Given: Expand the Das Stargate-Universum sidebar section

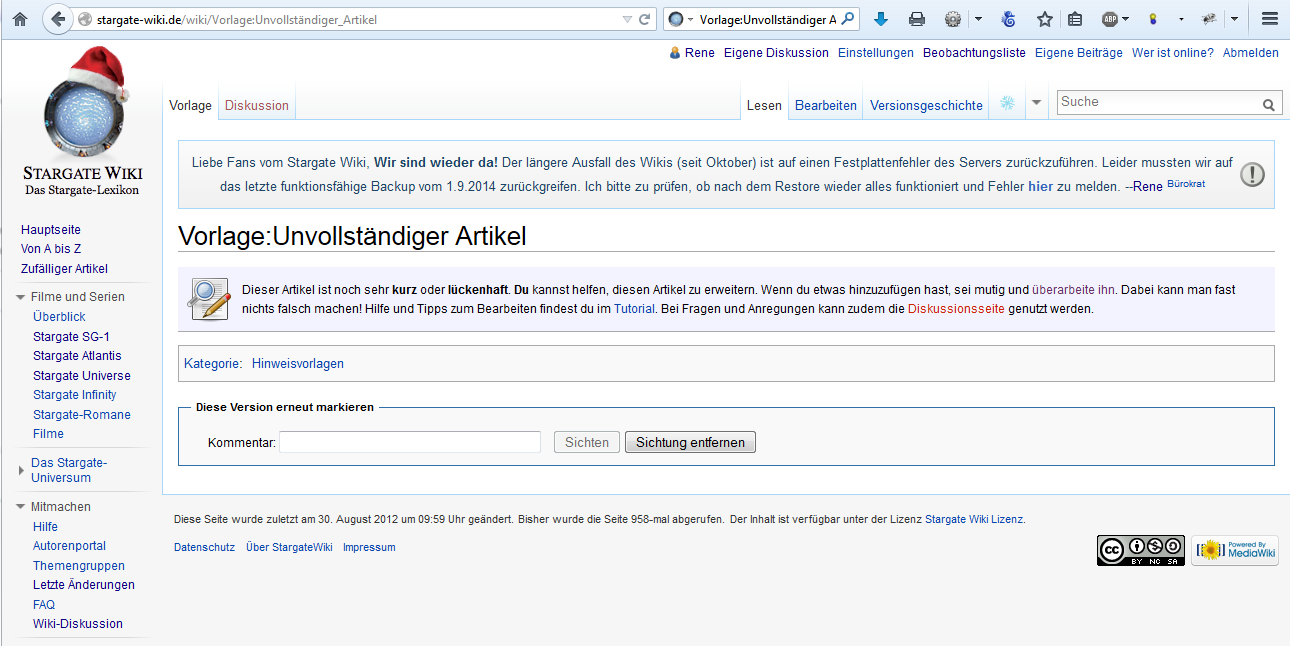Looking at the screenshot, I should tap(22, 470).
